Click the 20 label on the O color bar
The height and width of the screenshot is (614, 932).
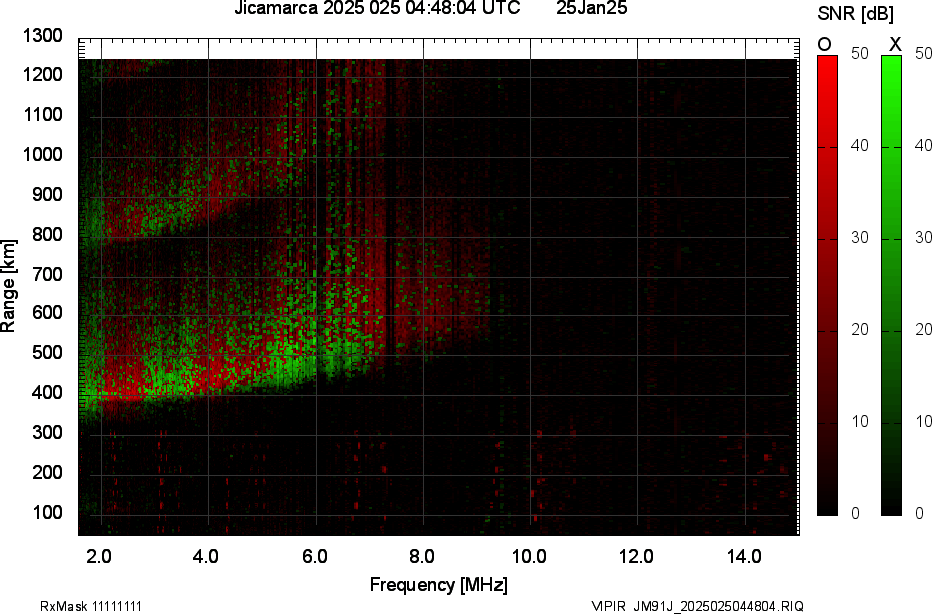[860, 329]
